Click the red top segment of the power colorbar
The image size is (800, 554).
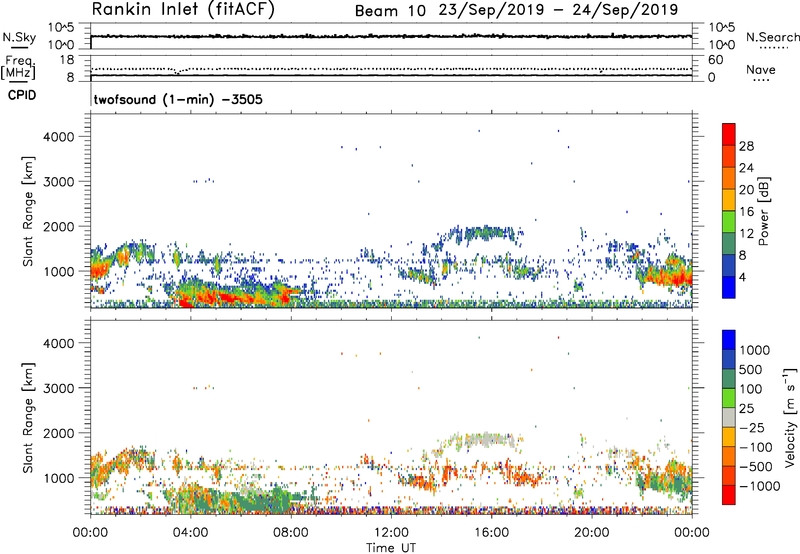(x=729, y=134)
